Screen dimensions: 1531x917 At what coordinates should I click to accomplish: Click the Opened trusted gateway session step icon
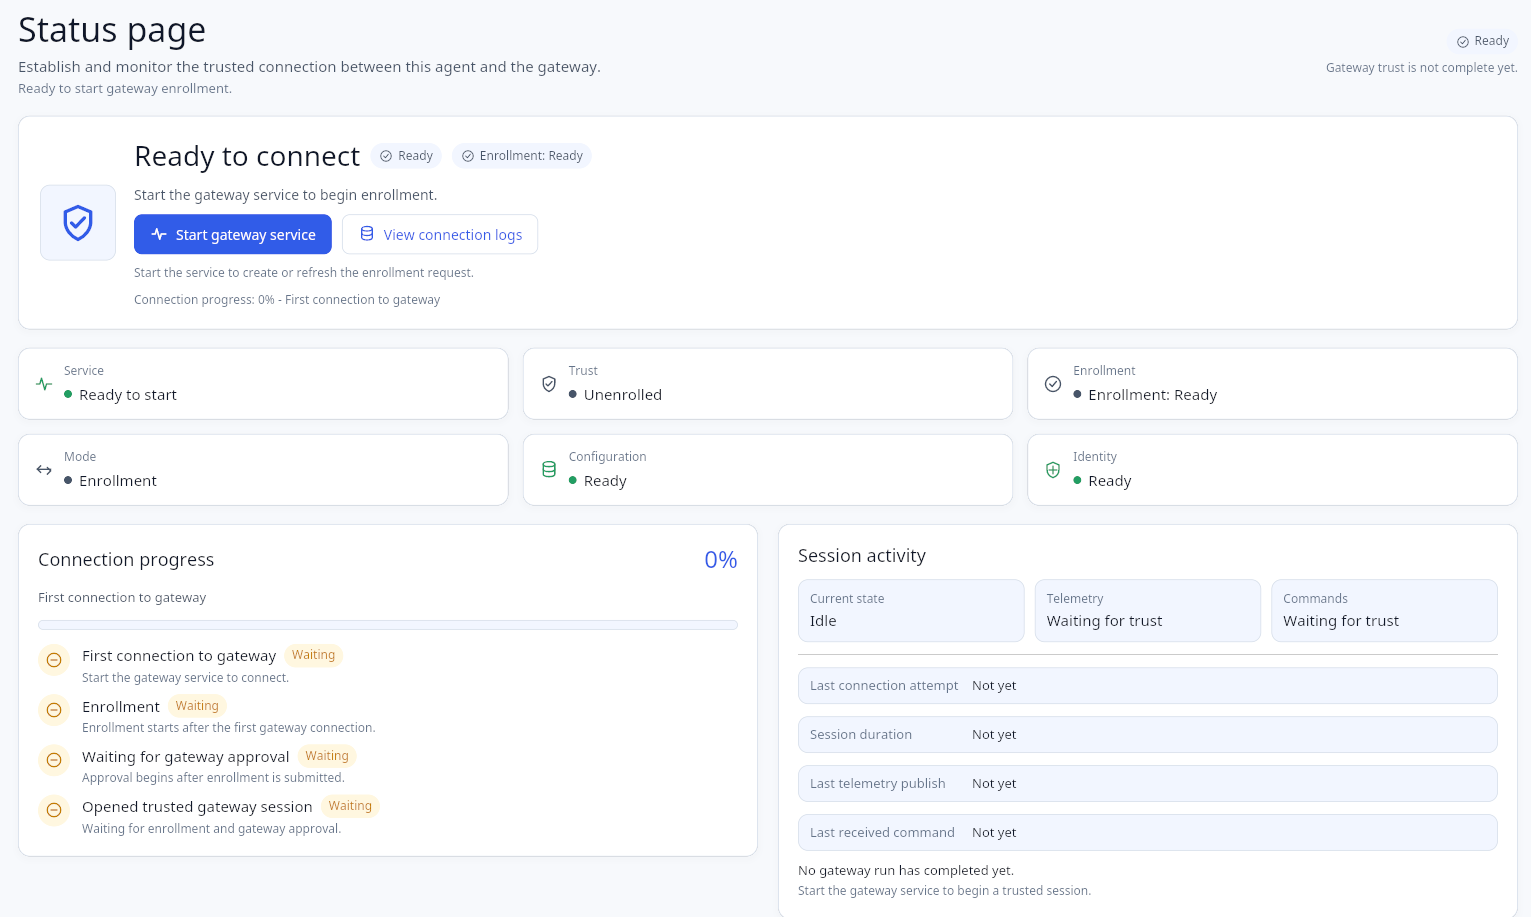[54, 810]
